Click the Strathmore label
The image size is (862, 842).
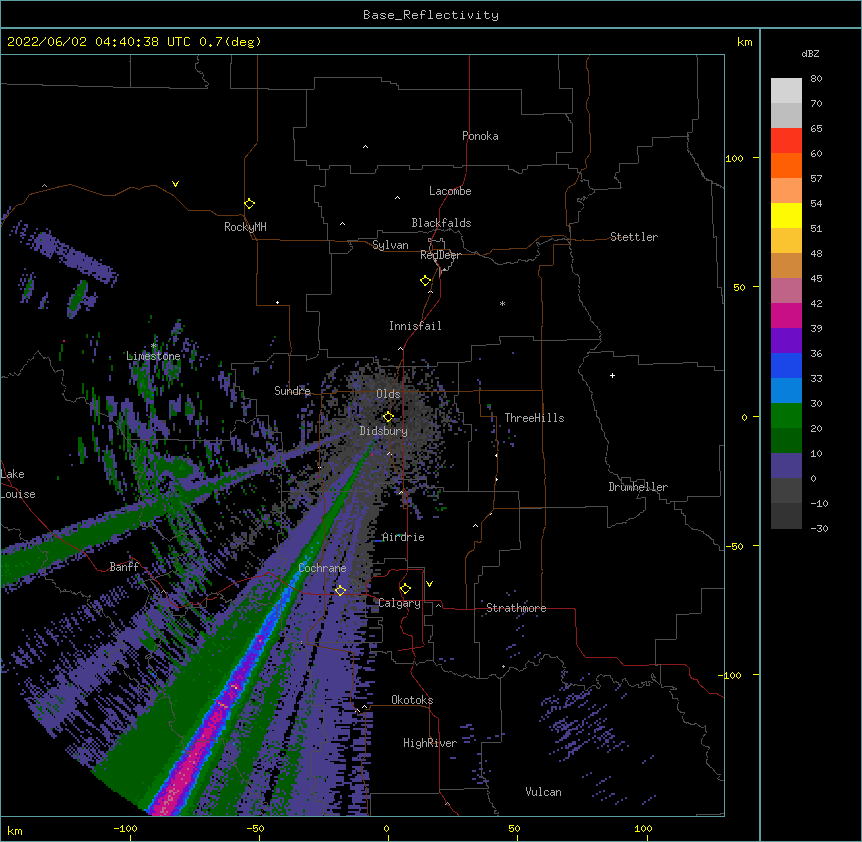coord(516,608)
